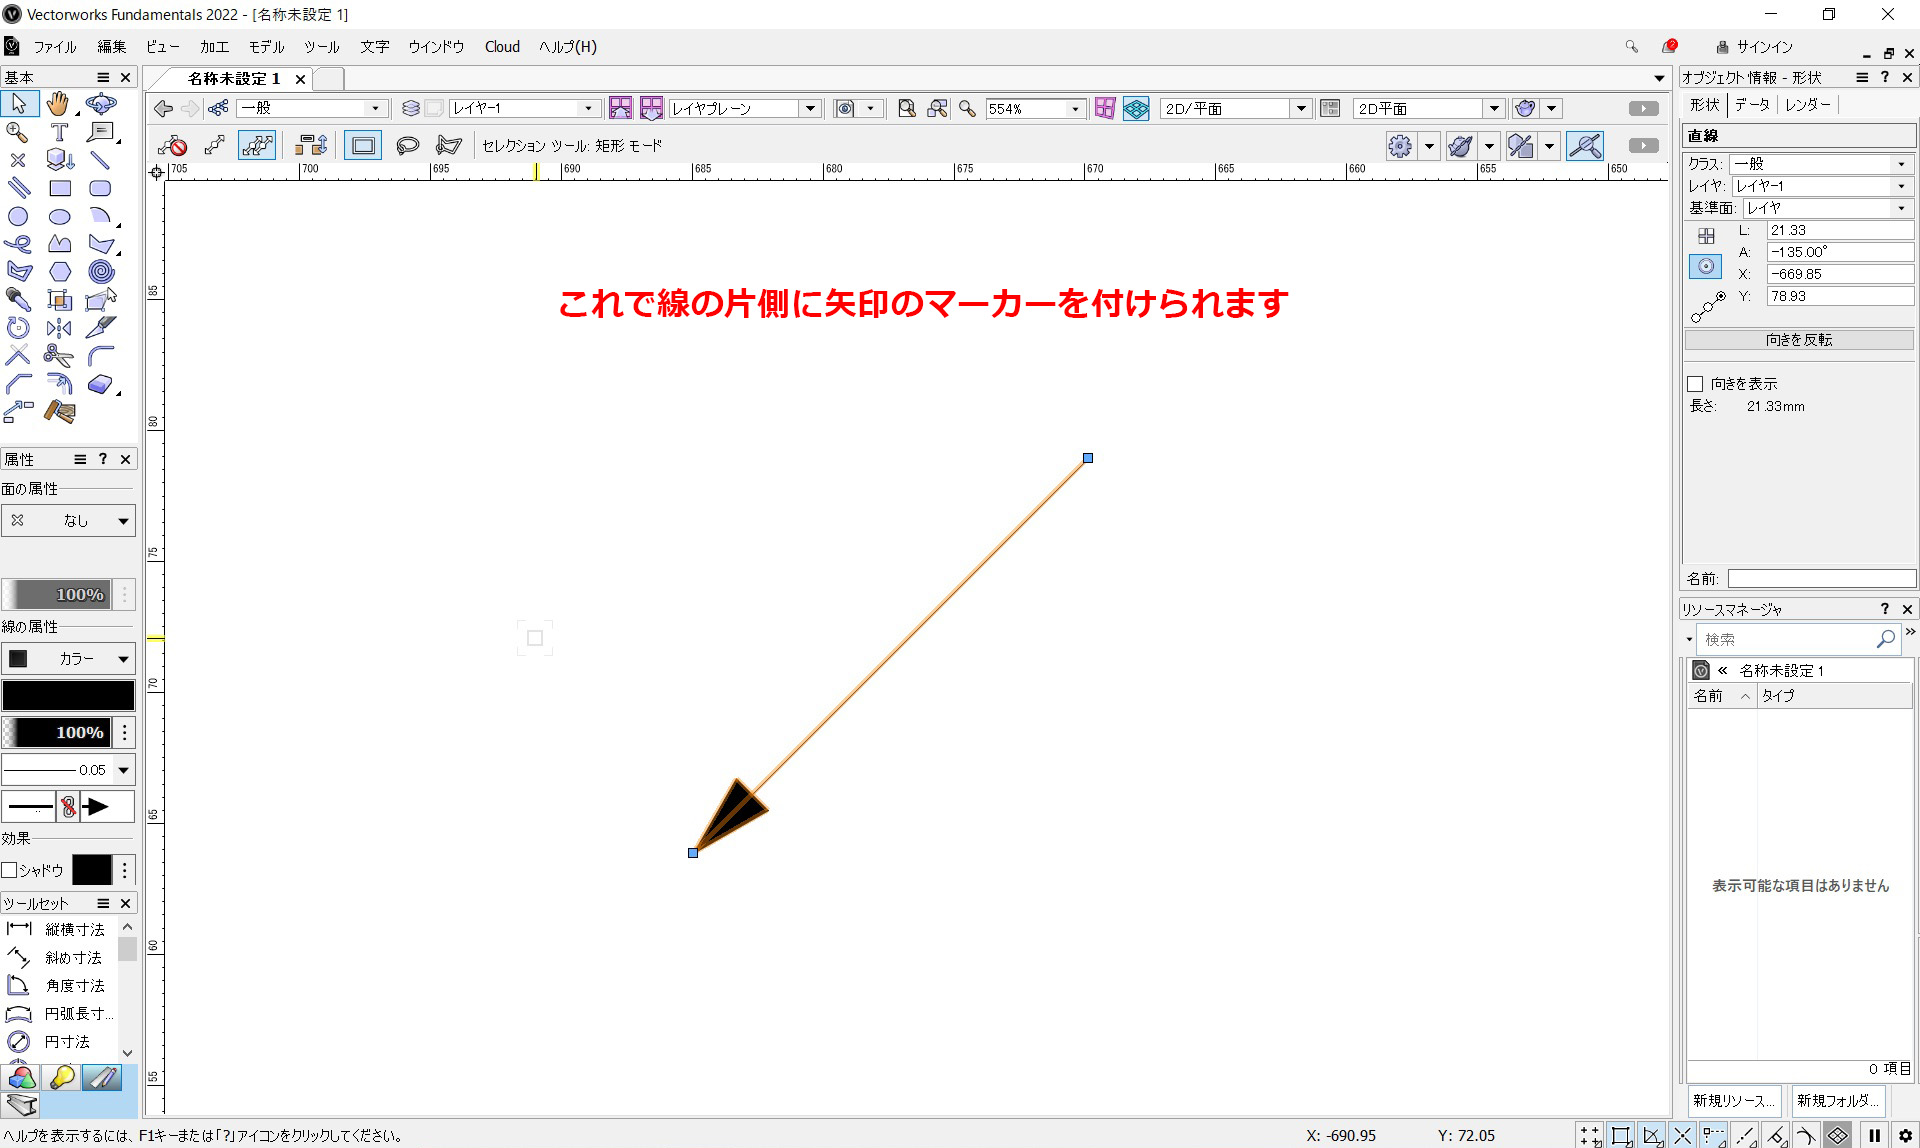Expand the レイヤ-1 layer dropdown

[x=589, y=108]
